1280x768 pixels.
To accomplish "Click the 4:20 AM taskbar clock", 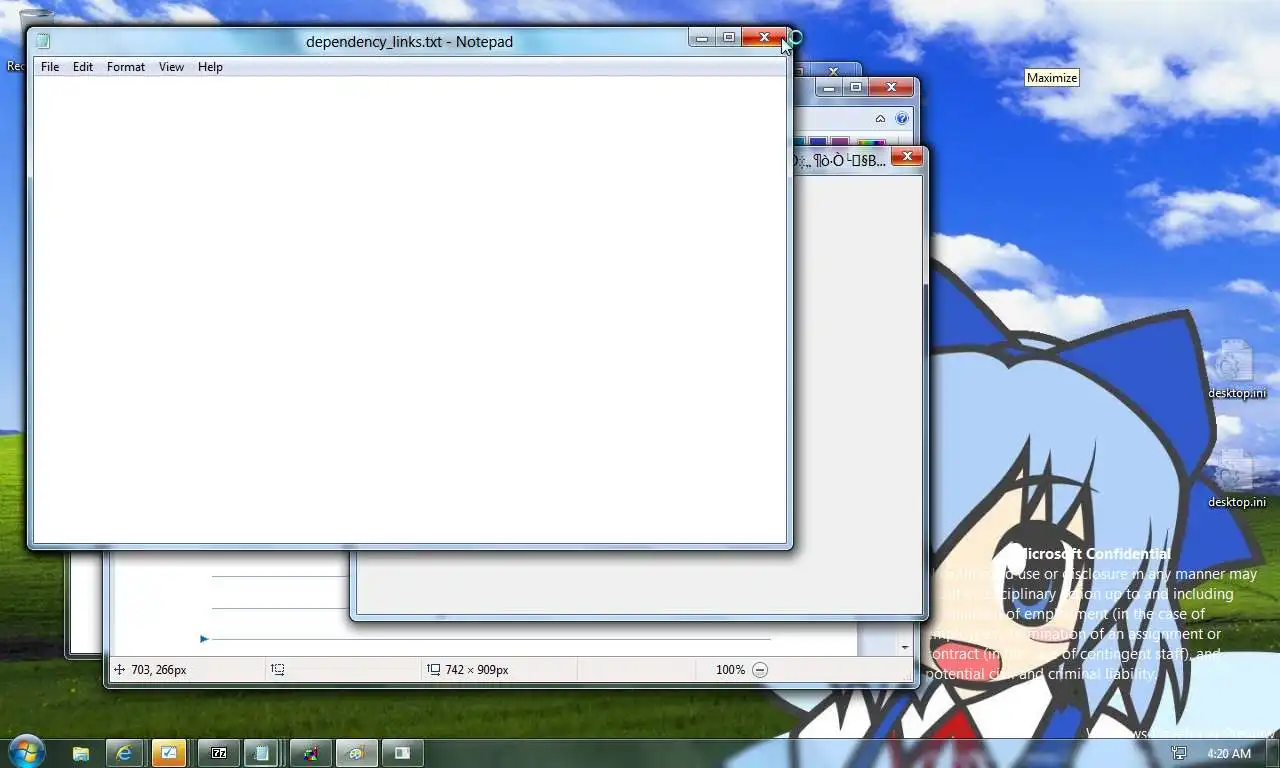I will click(1229, 753).
